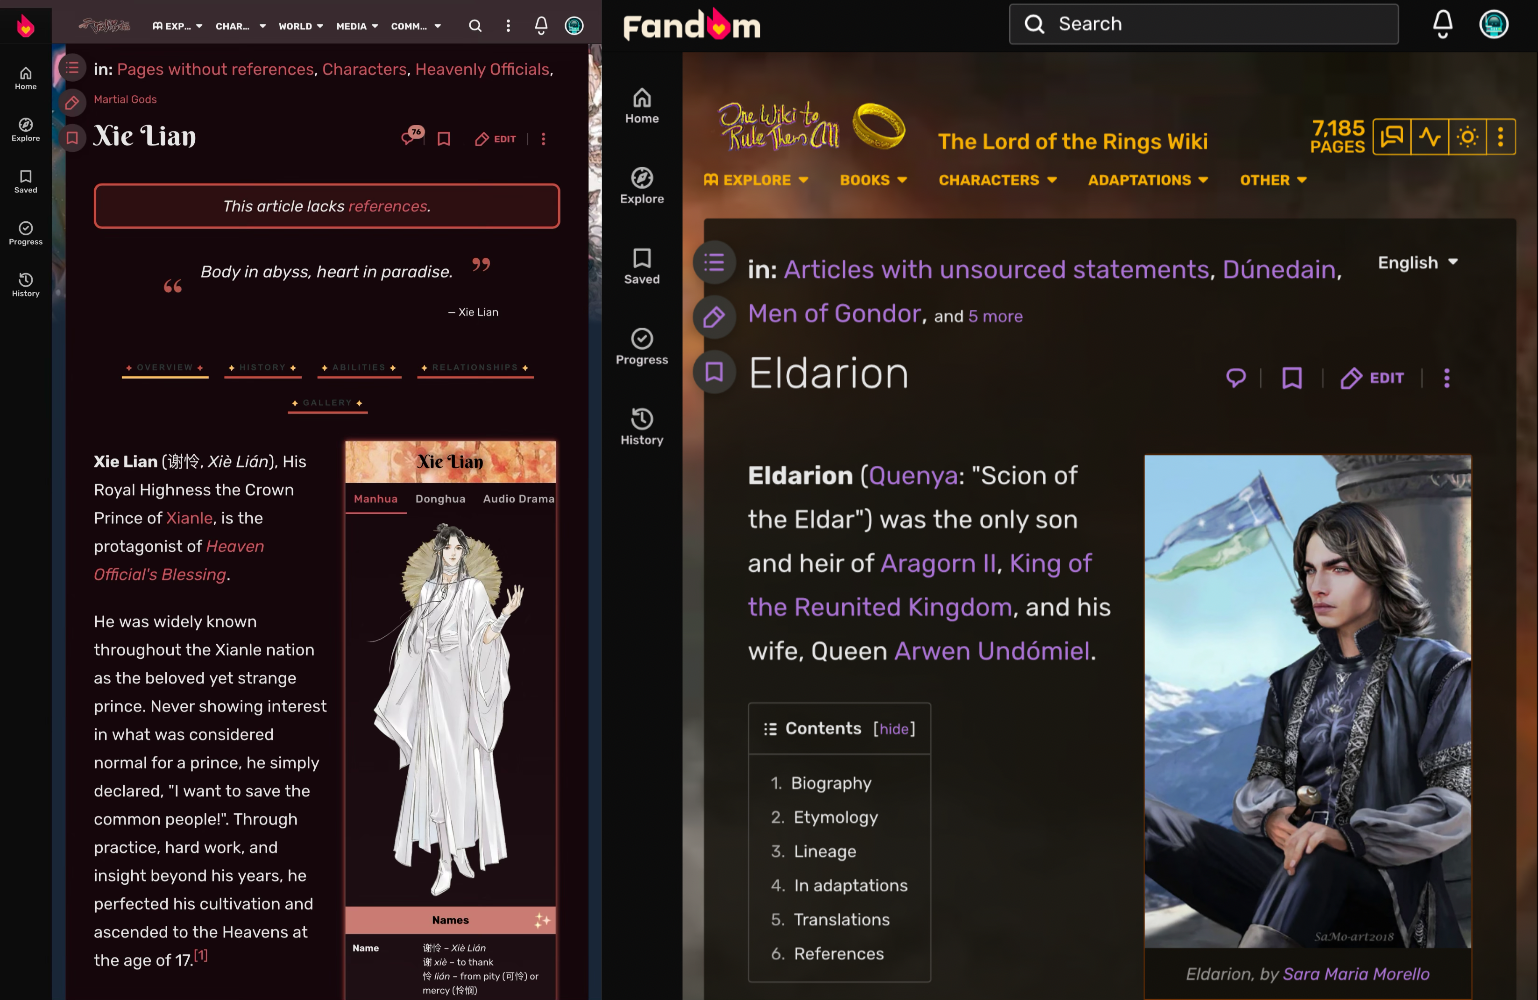Open History in Lord of the Rings sidebar
1538x1000 pixels.
coord(642,427)
